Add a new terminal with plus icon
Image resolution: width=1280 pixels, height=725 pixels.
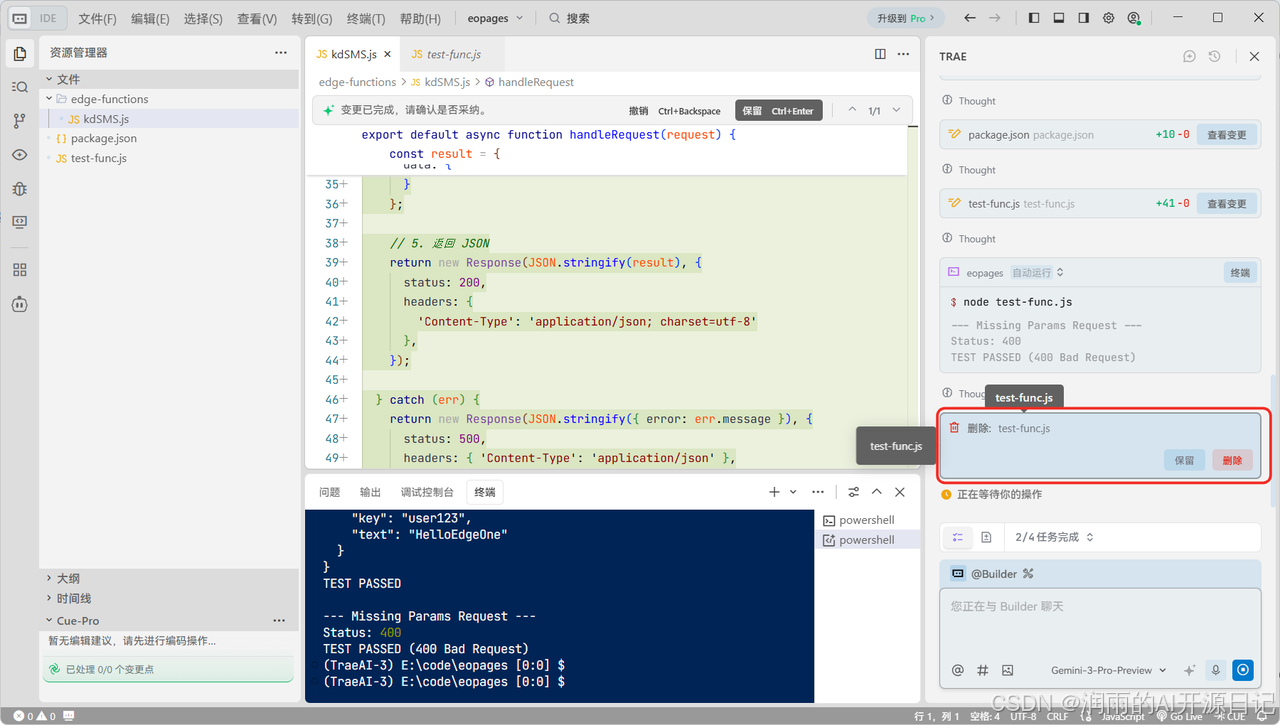(x=774, y=492)
